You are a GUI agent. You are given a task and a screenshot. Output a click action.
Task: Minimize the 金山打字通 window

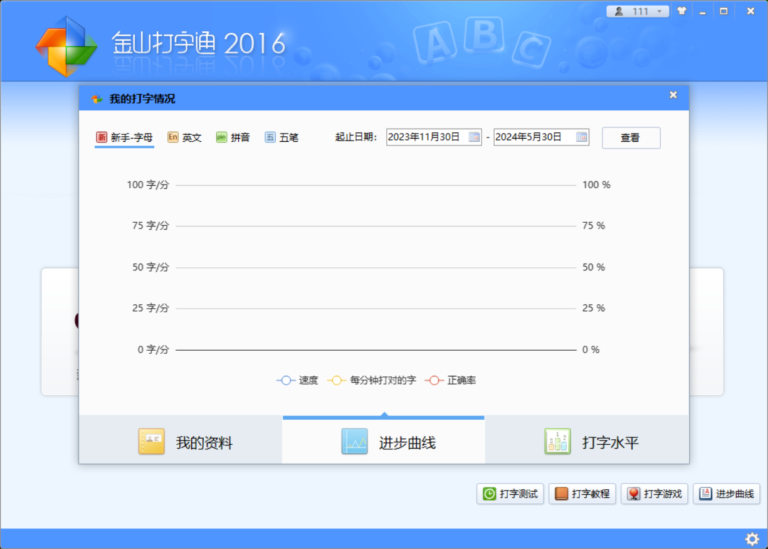[x=703, y=11]
